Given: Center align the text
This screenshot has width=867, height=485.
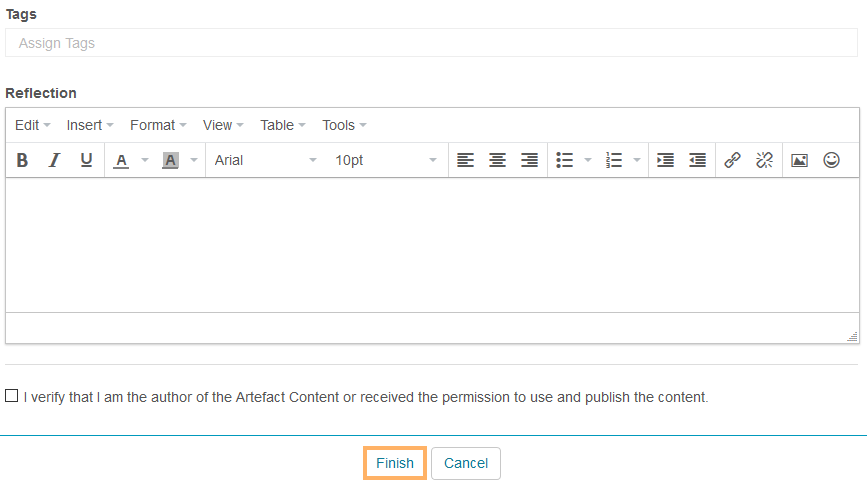Looking at the screenshot, I should pos(497,160).
